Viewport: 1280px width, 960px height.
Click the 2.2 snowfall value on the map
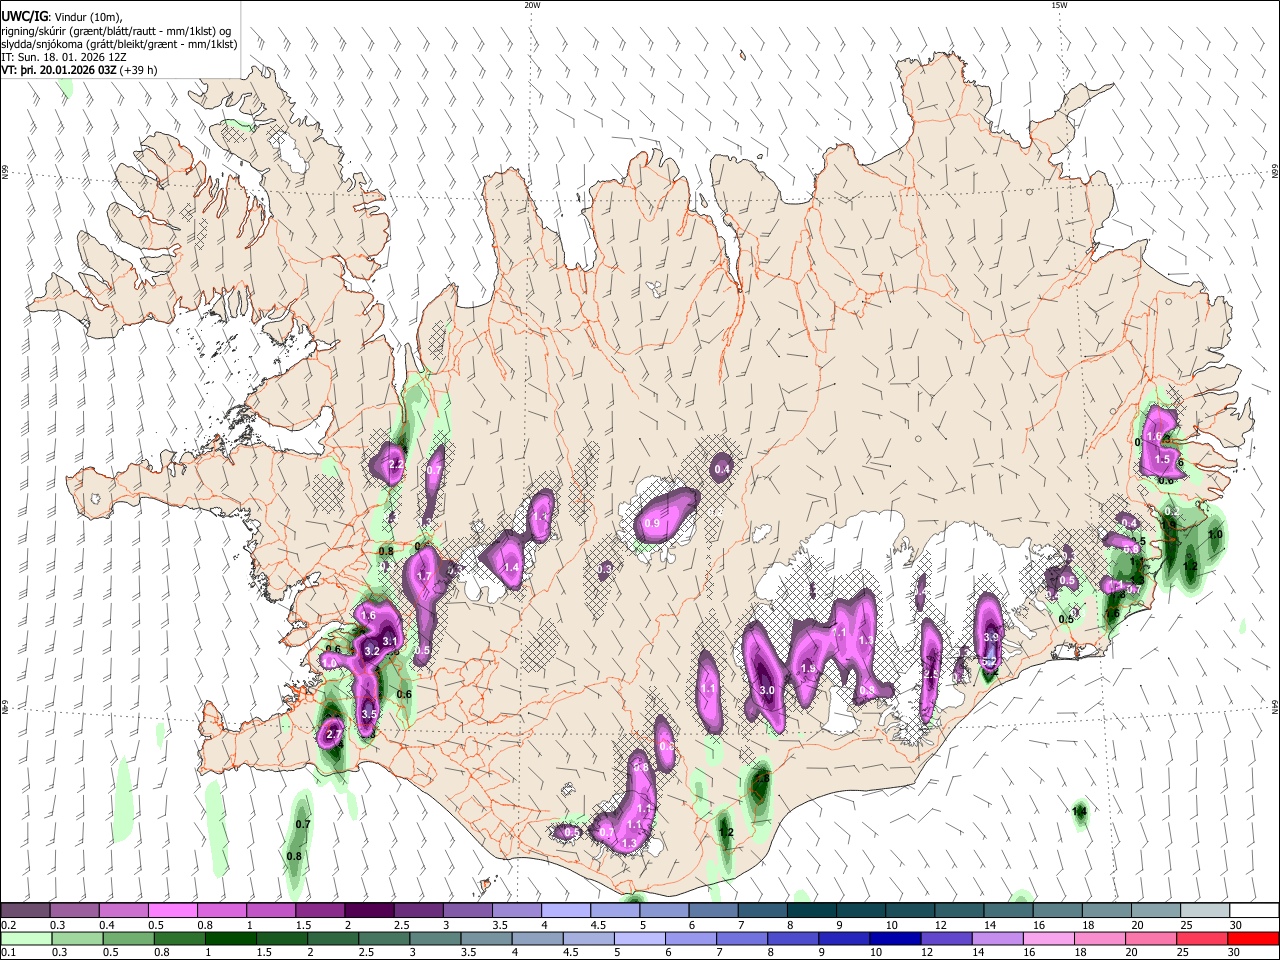pyautogui.click(x=395, y=464)
